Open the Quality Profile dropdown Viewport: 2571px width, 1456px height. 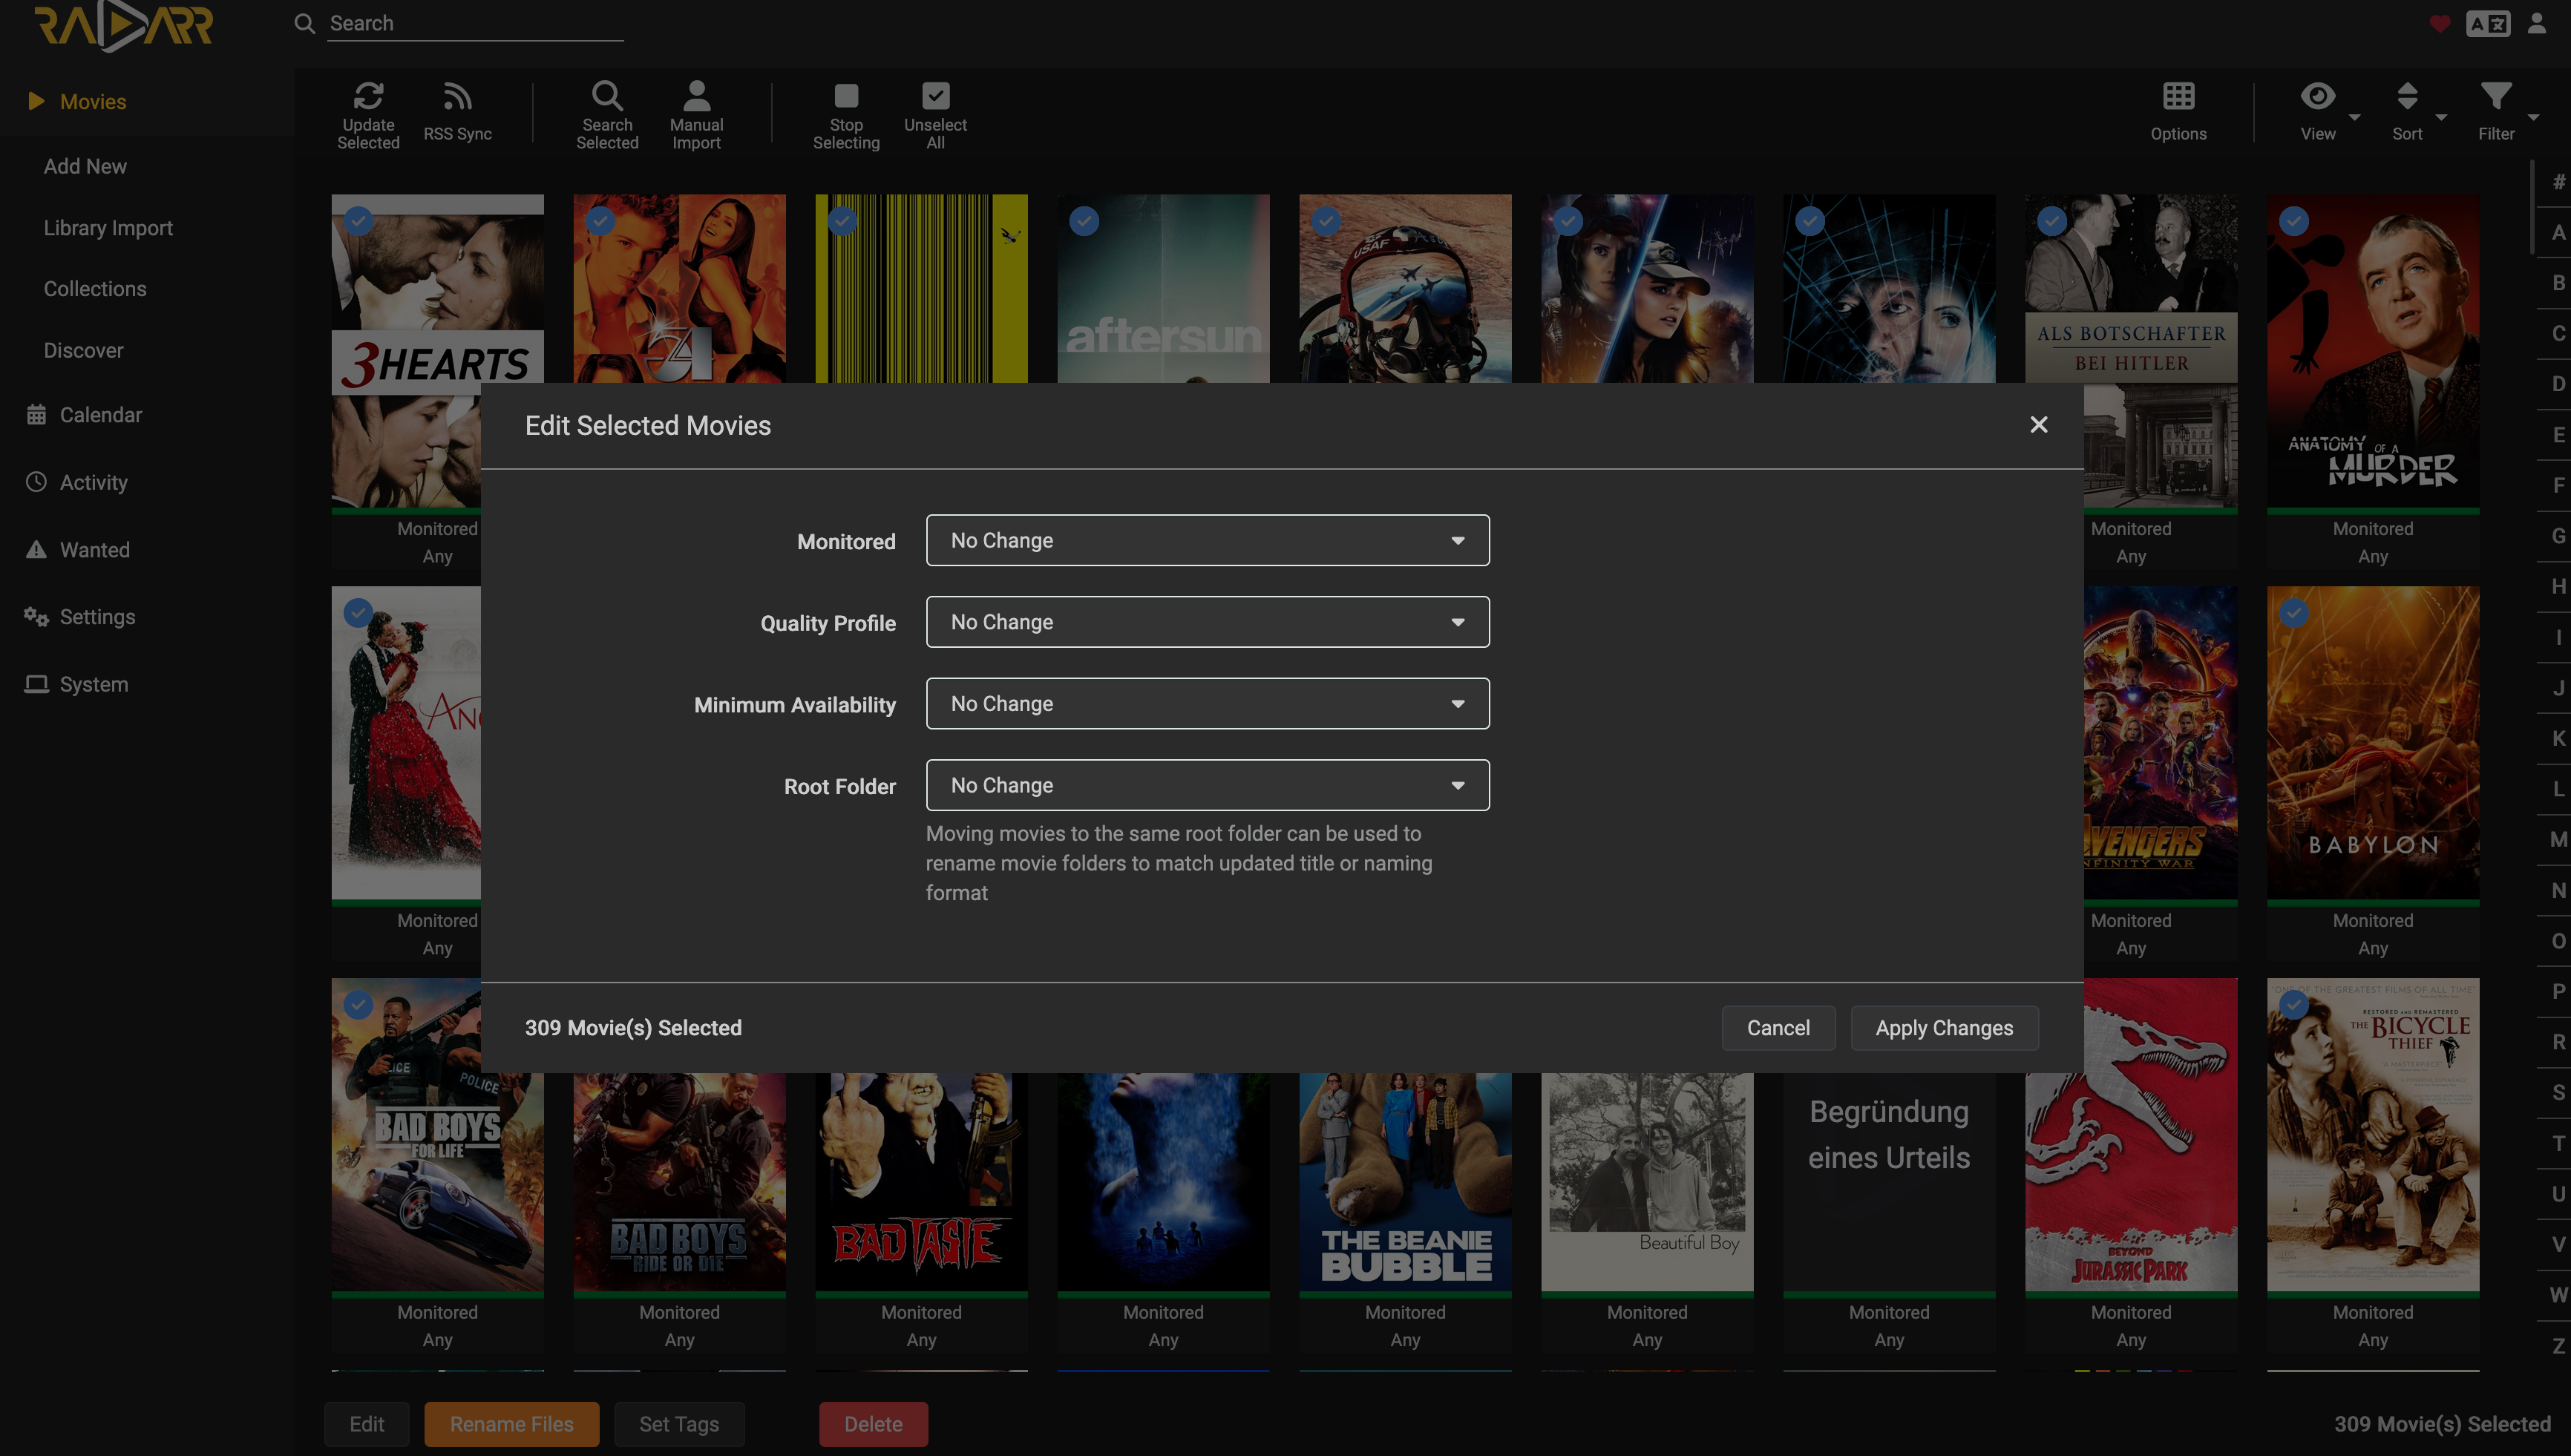pyautogui.click(x=1207, y=622)
